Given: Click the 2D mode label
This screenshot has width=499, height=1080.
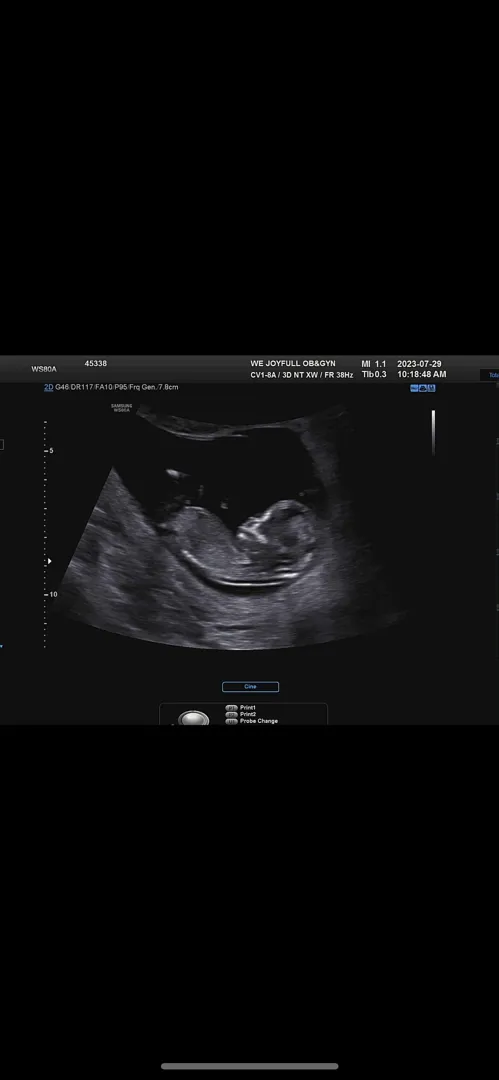Looking at the screenshot, I should pyautogui.click(x=48, y=388).
